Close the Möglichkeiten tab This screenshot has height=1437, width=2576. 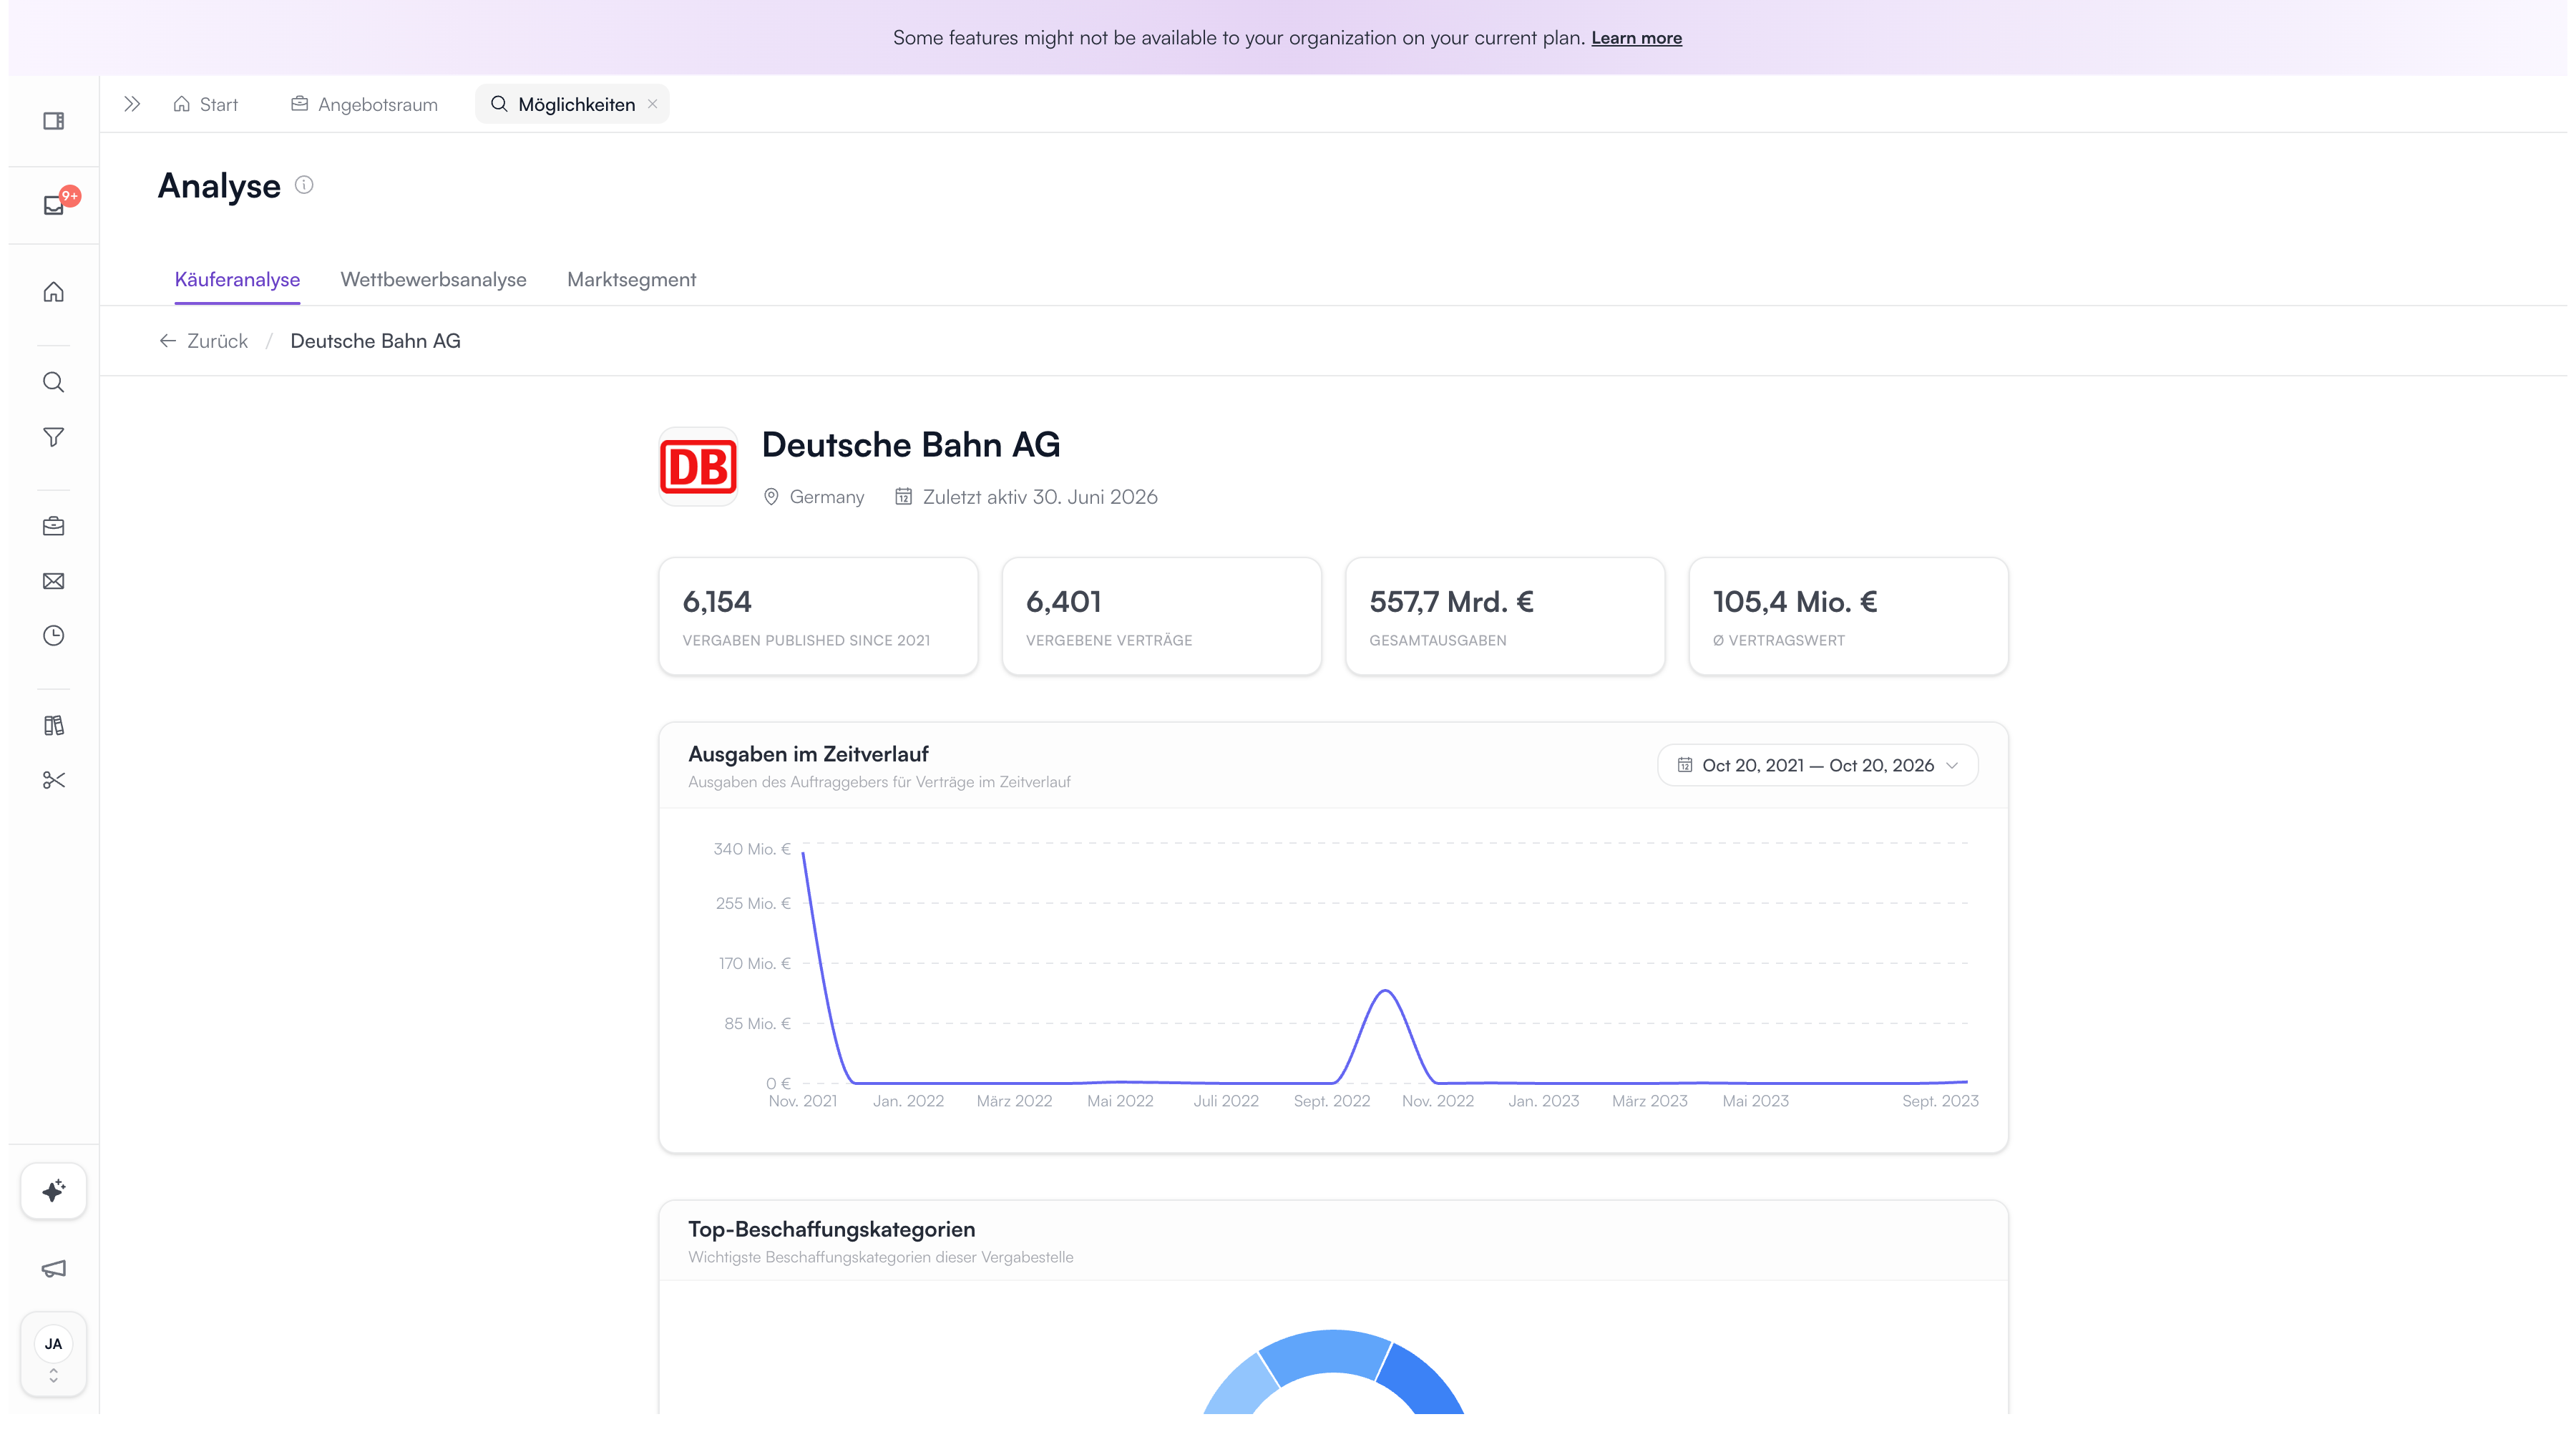point(652,104)
